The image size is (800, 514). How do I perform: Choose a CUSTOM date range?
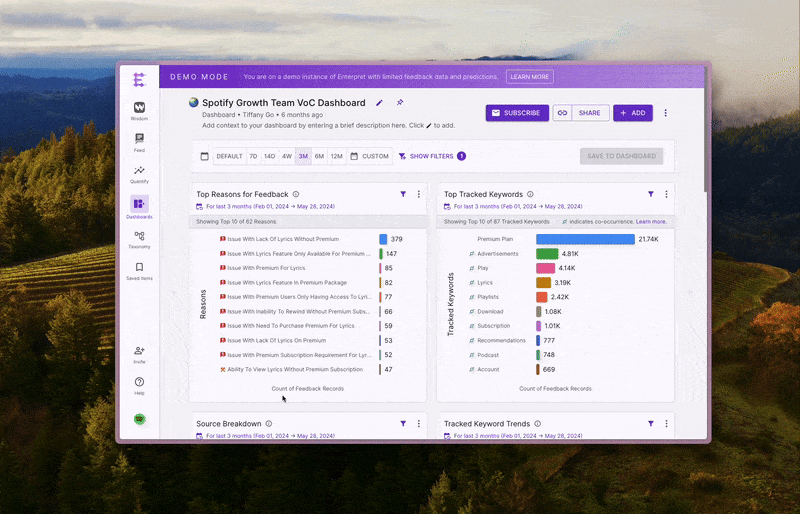pos(369,156)
